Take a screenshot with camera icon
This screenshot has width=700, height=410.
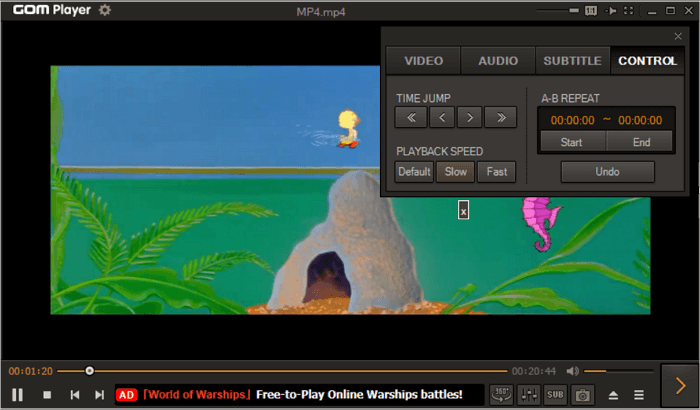pos(582,395)
